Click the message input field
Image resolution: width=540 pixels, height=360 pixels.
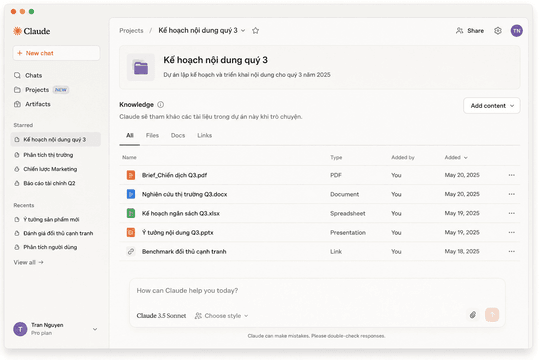point(317,291)
